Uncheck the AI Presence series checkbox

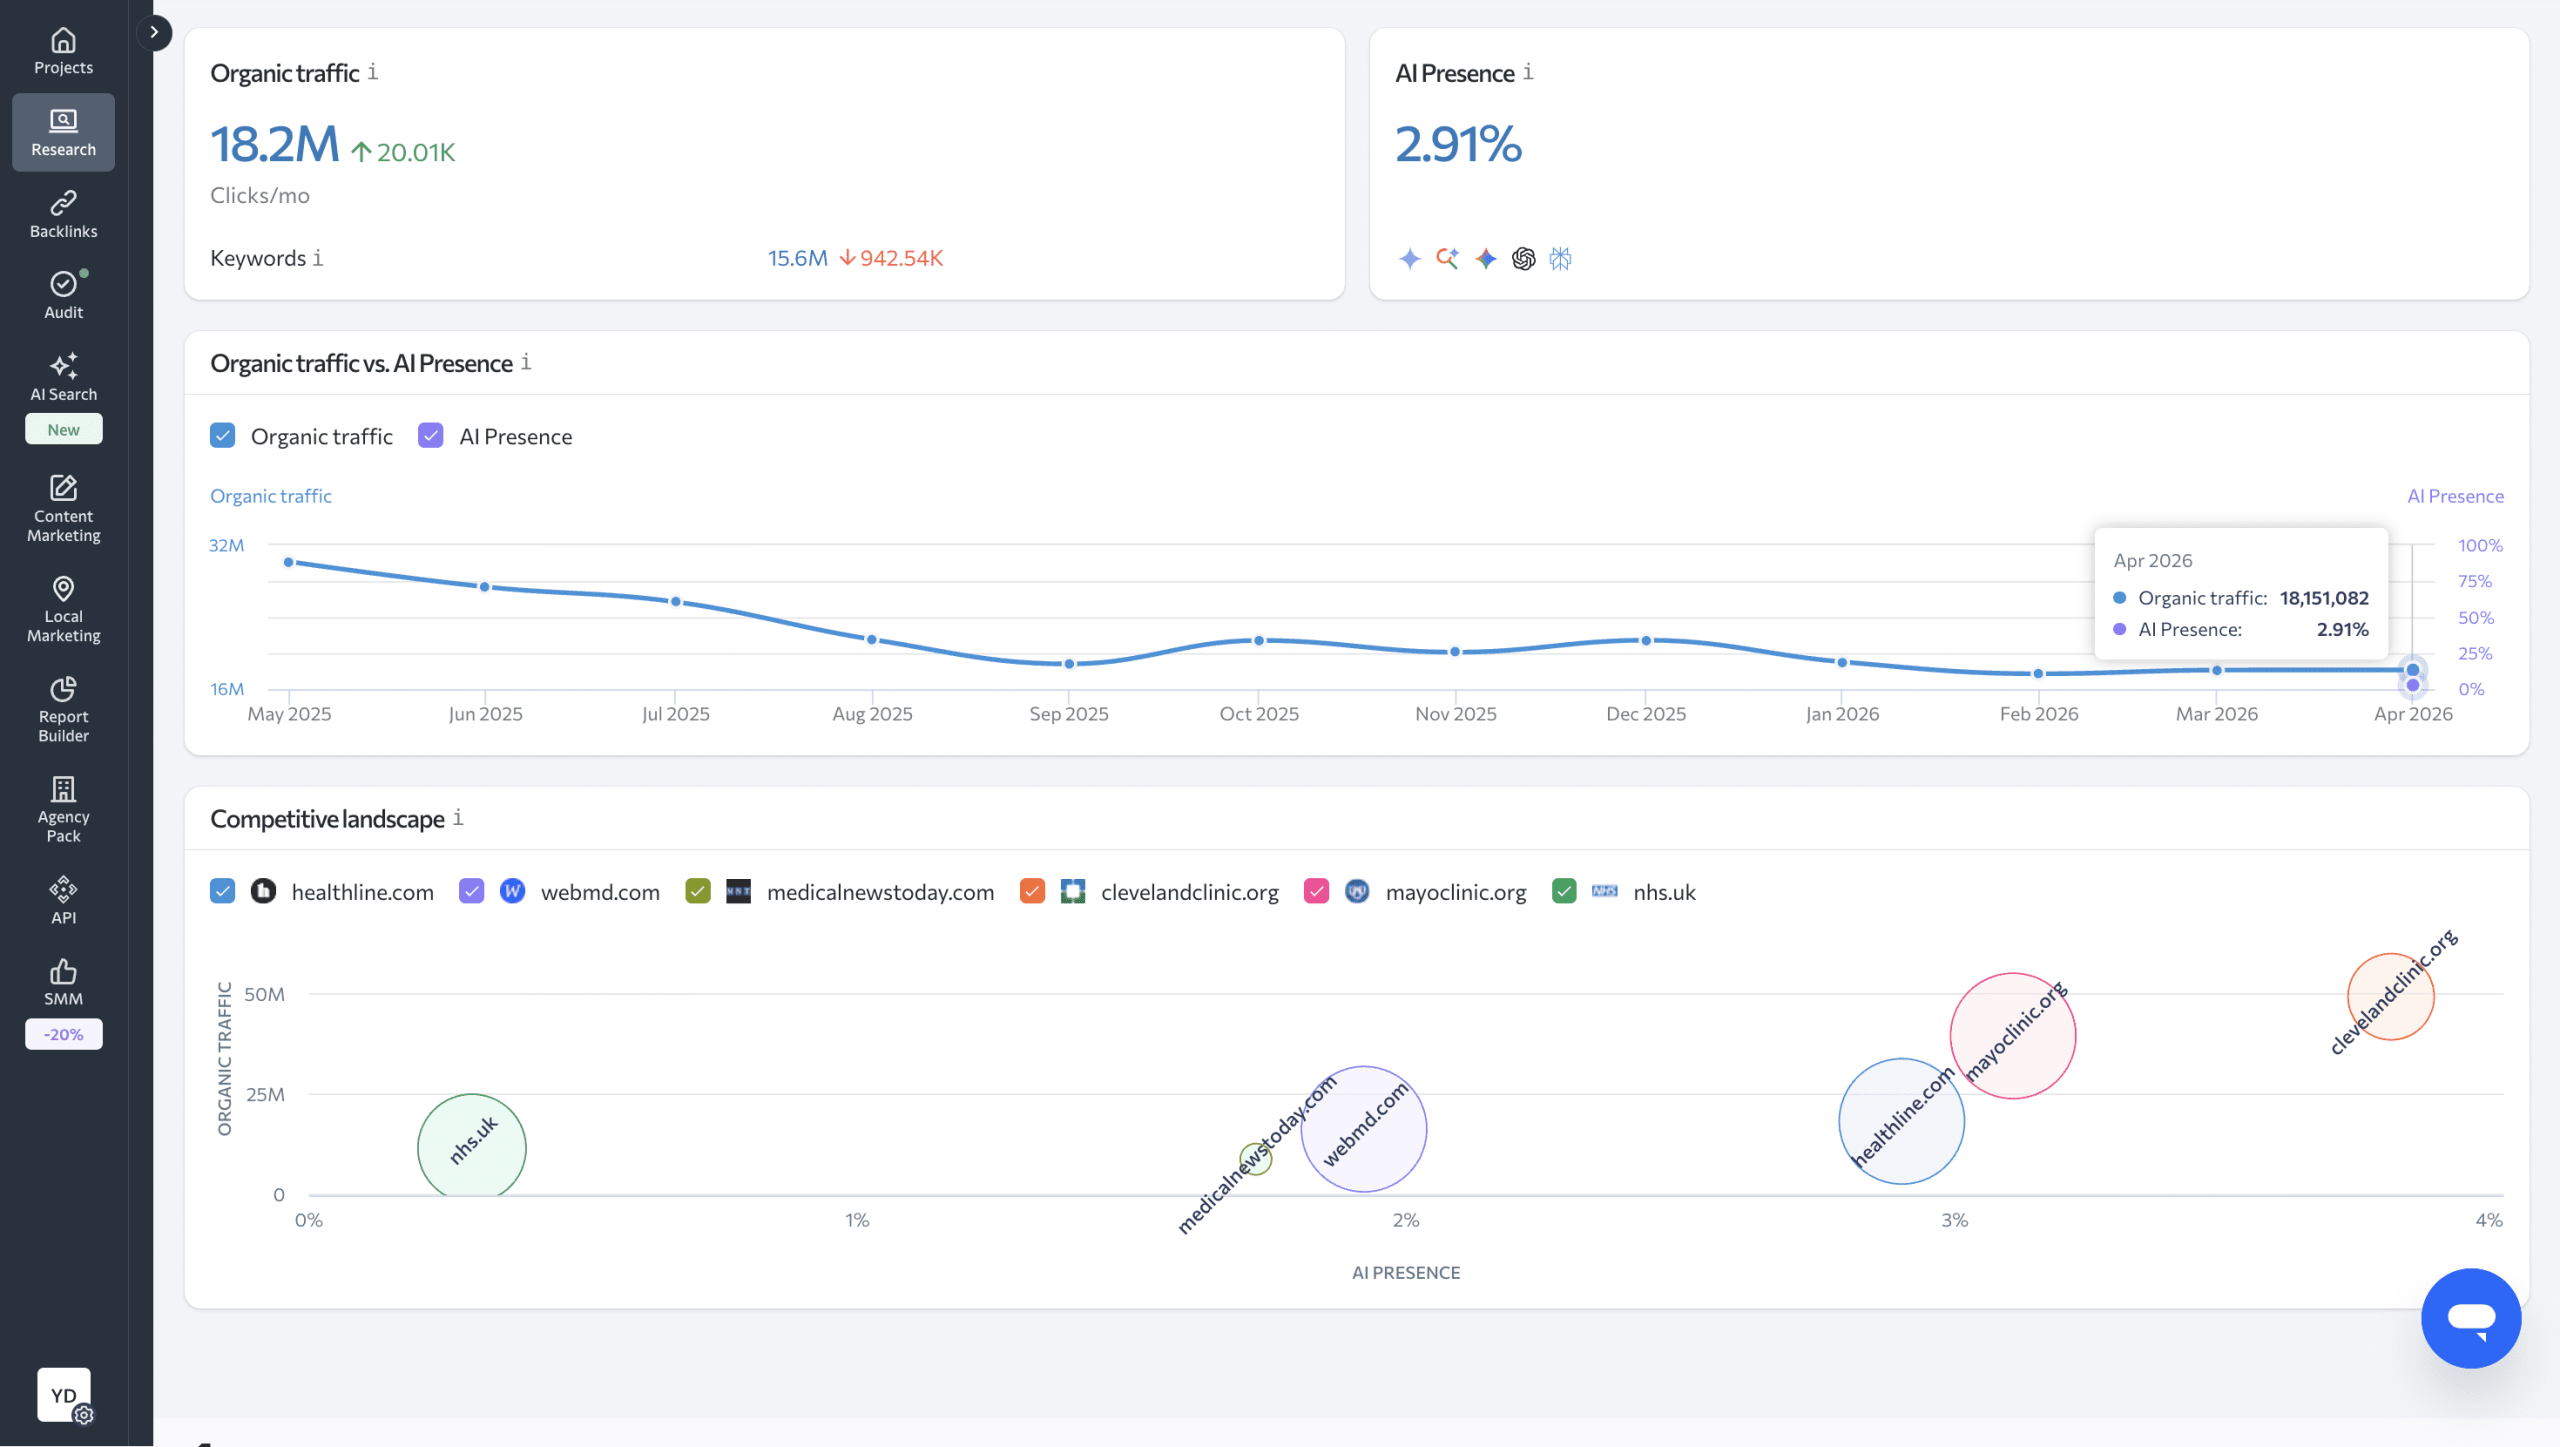coord(430,436)
